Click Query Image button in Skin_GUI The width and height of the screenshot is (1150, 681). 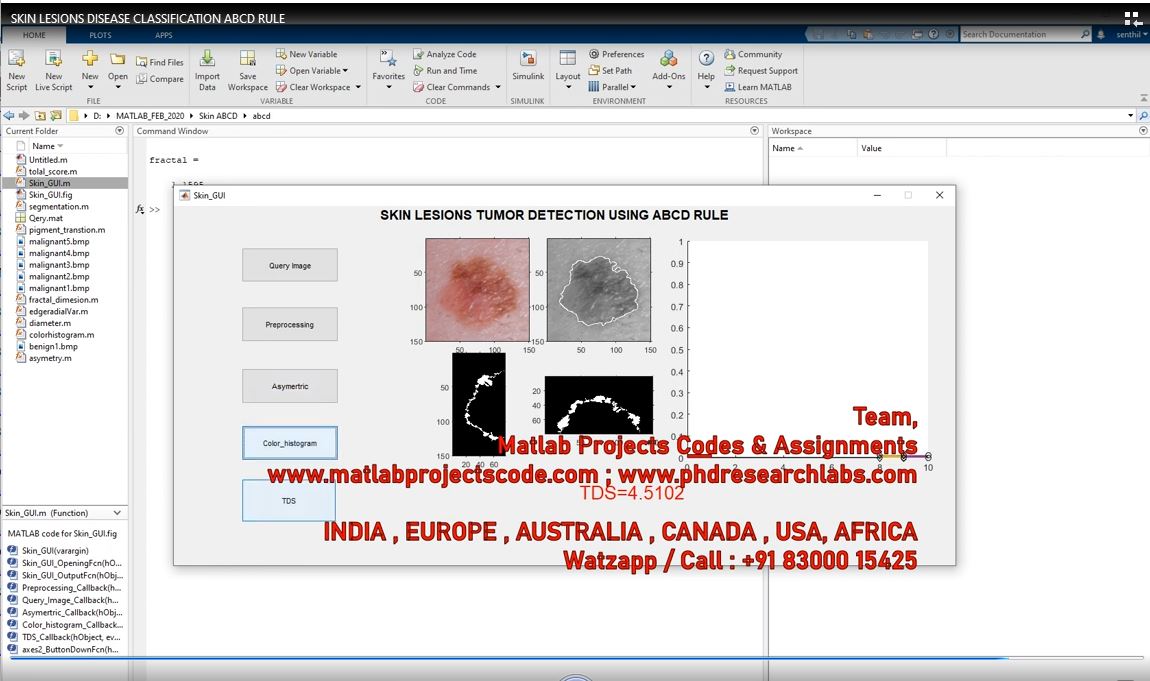pyautogui.click(x=290, y=265)
